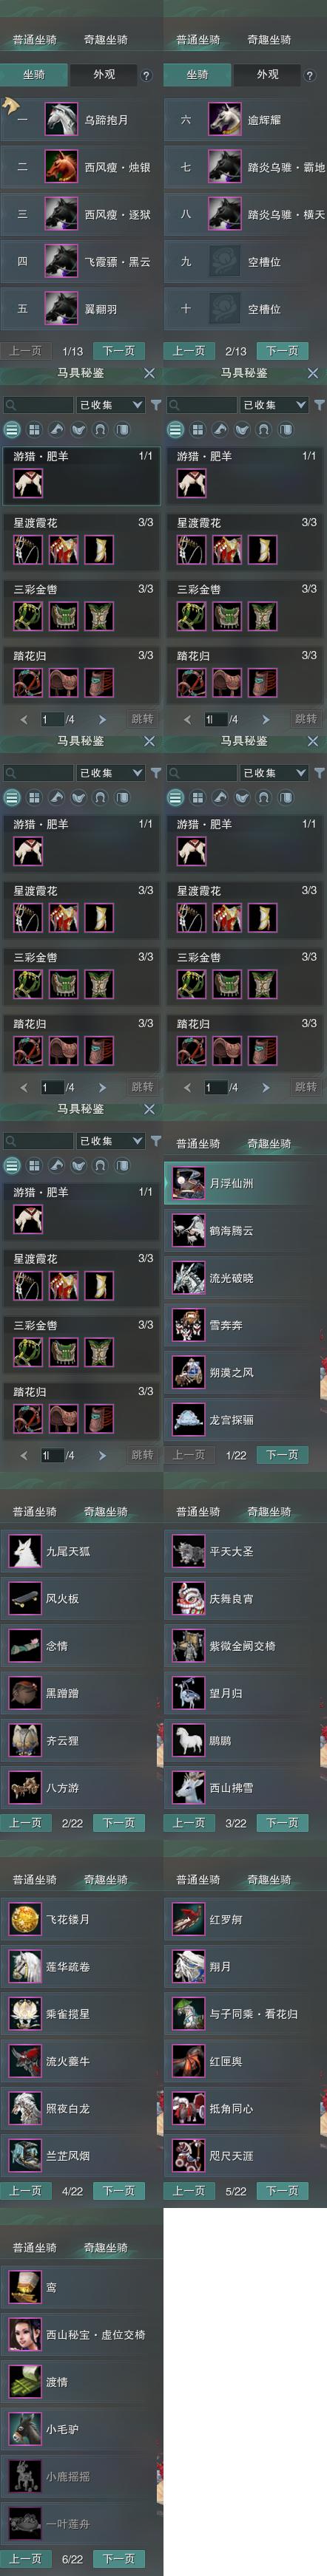Select the 龙宫探骊 mount icon

coord(188,1419)
